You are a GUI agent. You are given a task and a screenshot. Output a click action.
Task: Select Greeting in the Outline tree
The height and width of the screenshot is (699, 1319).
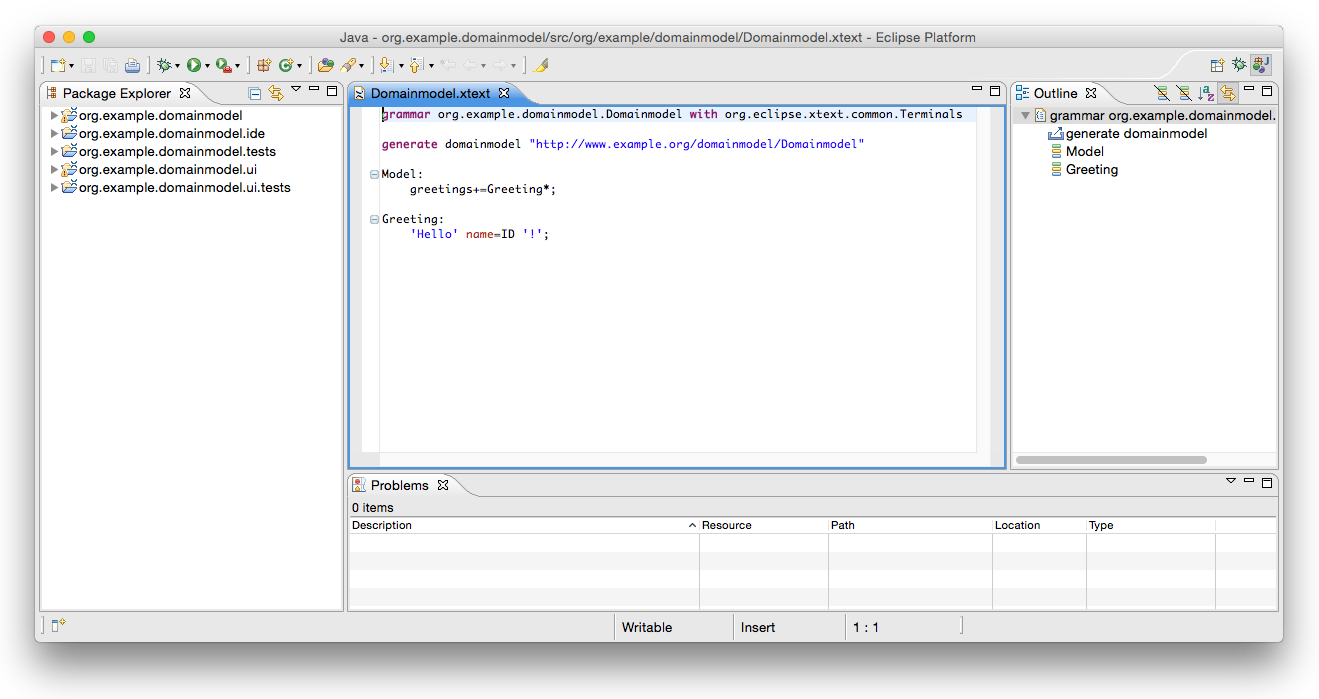[x=1091, y=170]
